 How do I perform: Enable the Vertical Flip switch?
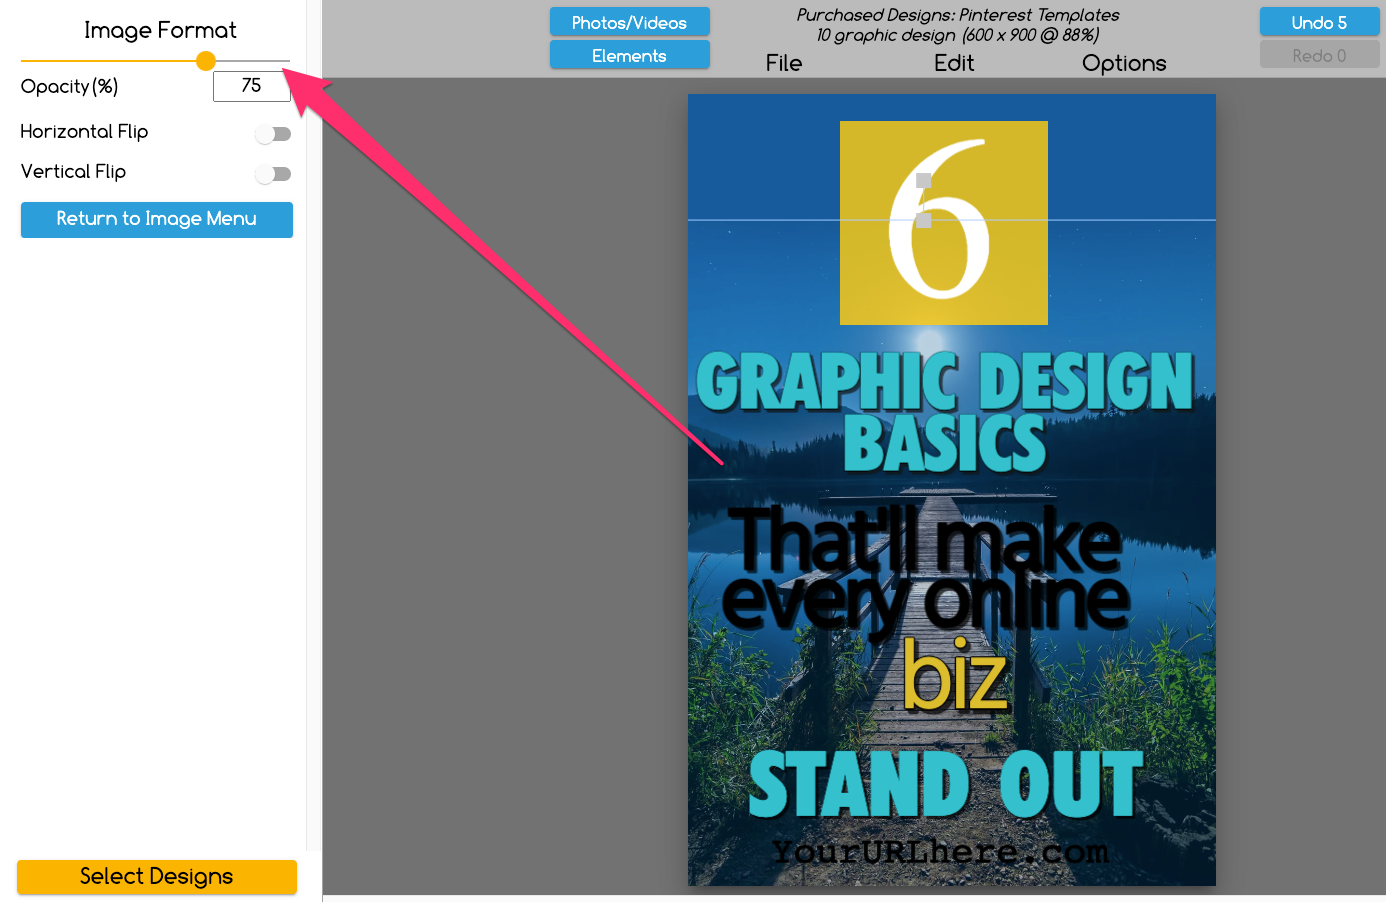pos(272,174)
